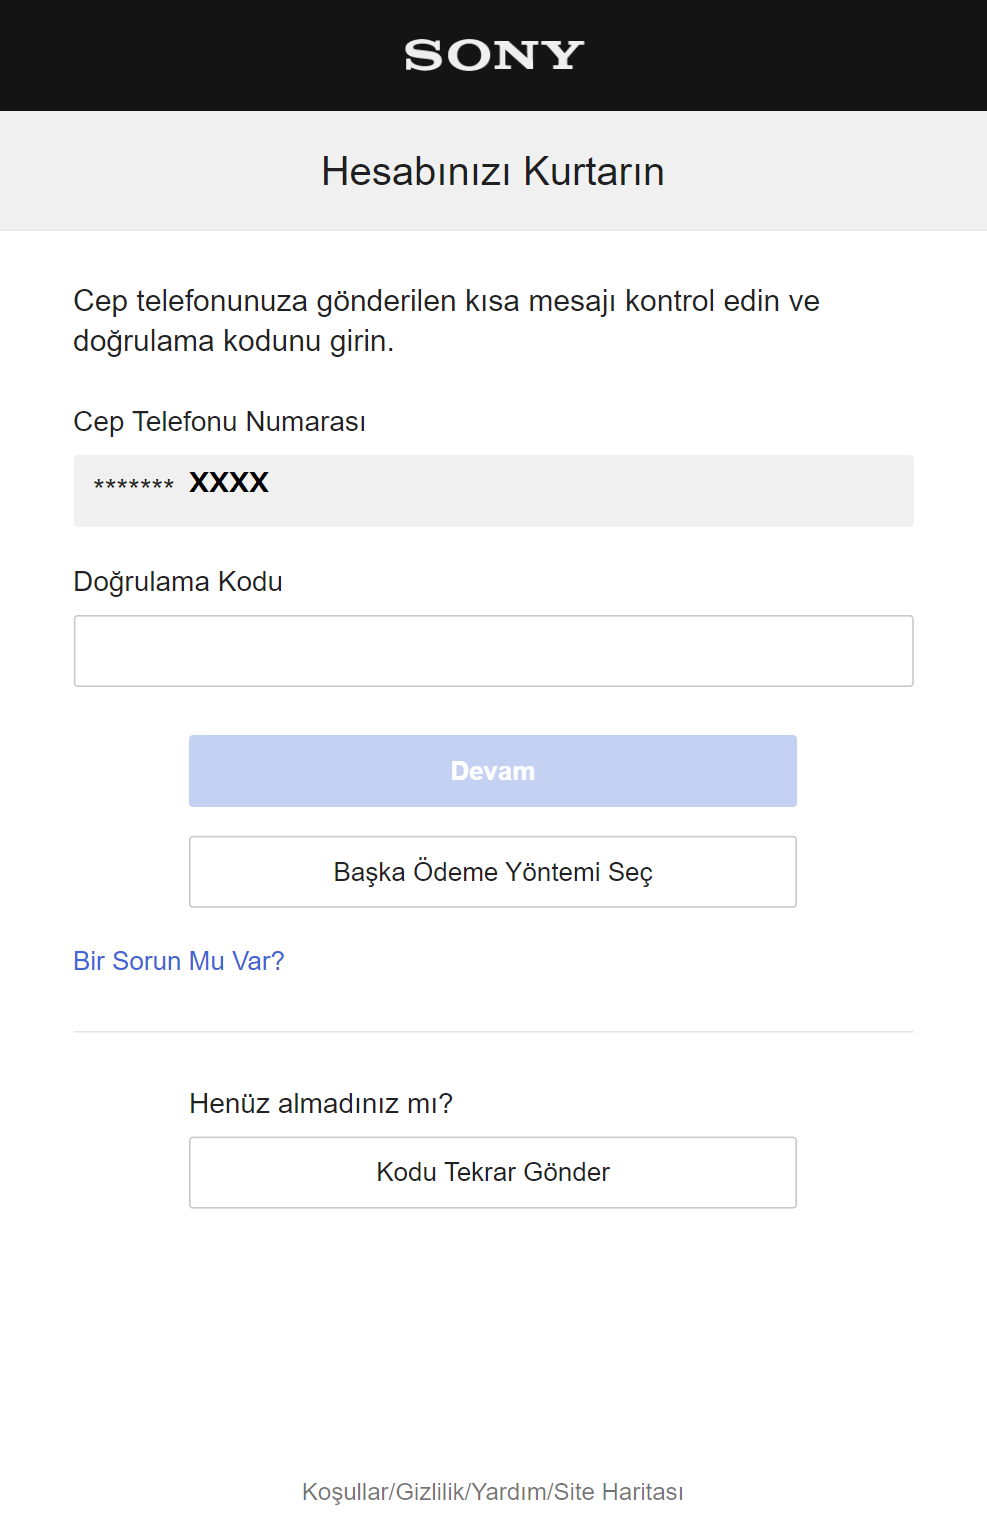Click Bir Sorun Mu Var? help link
Viewport: 987px width, 1515px height.
tap(177, 960)
